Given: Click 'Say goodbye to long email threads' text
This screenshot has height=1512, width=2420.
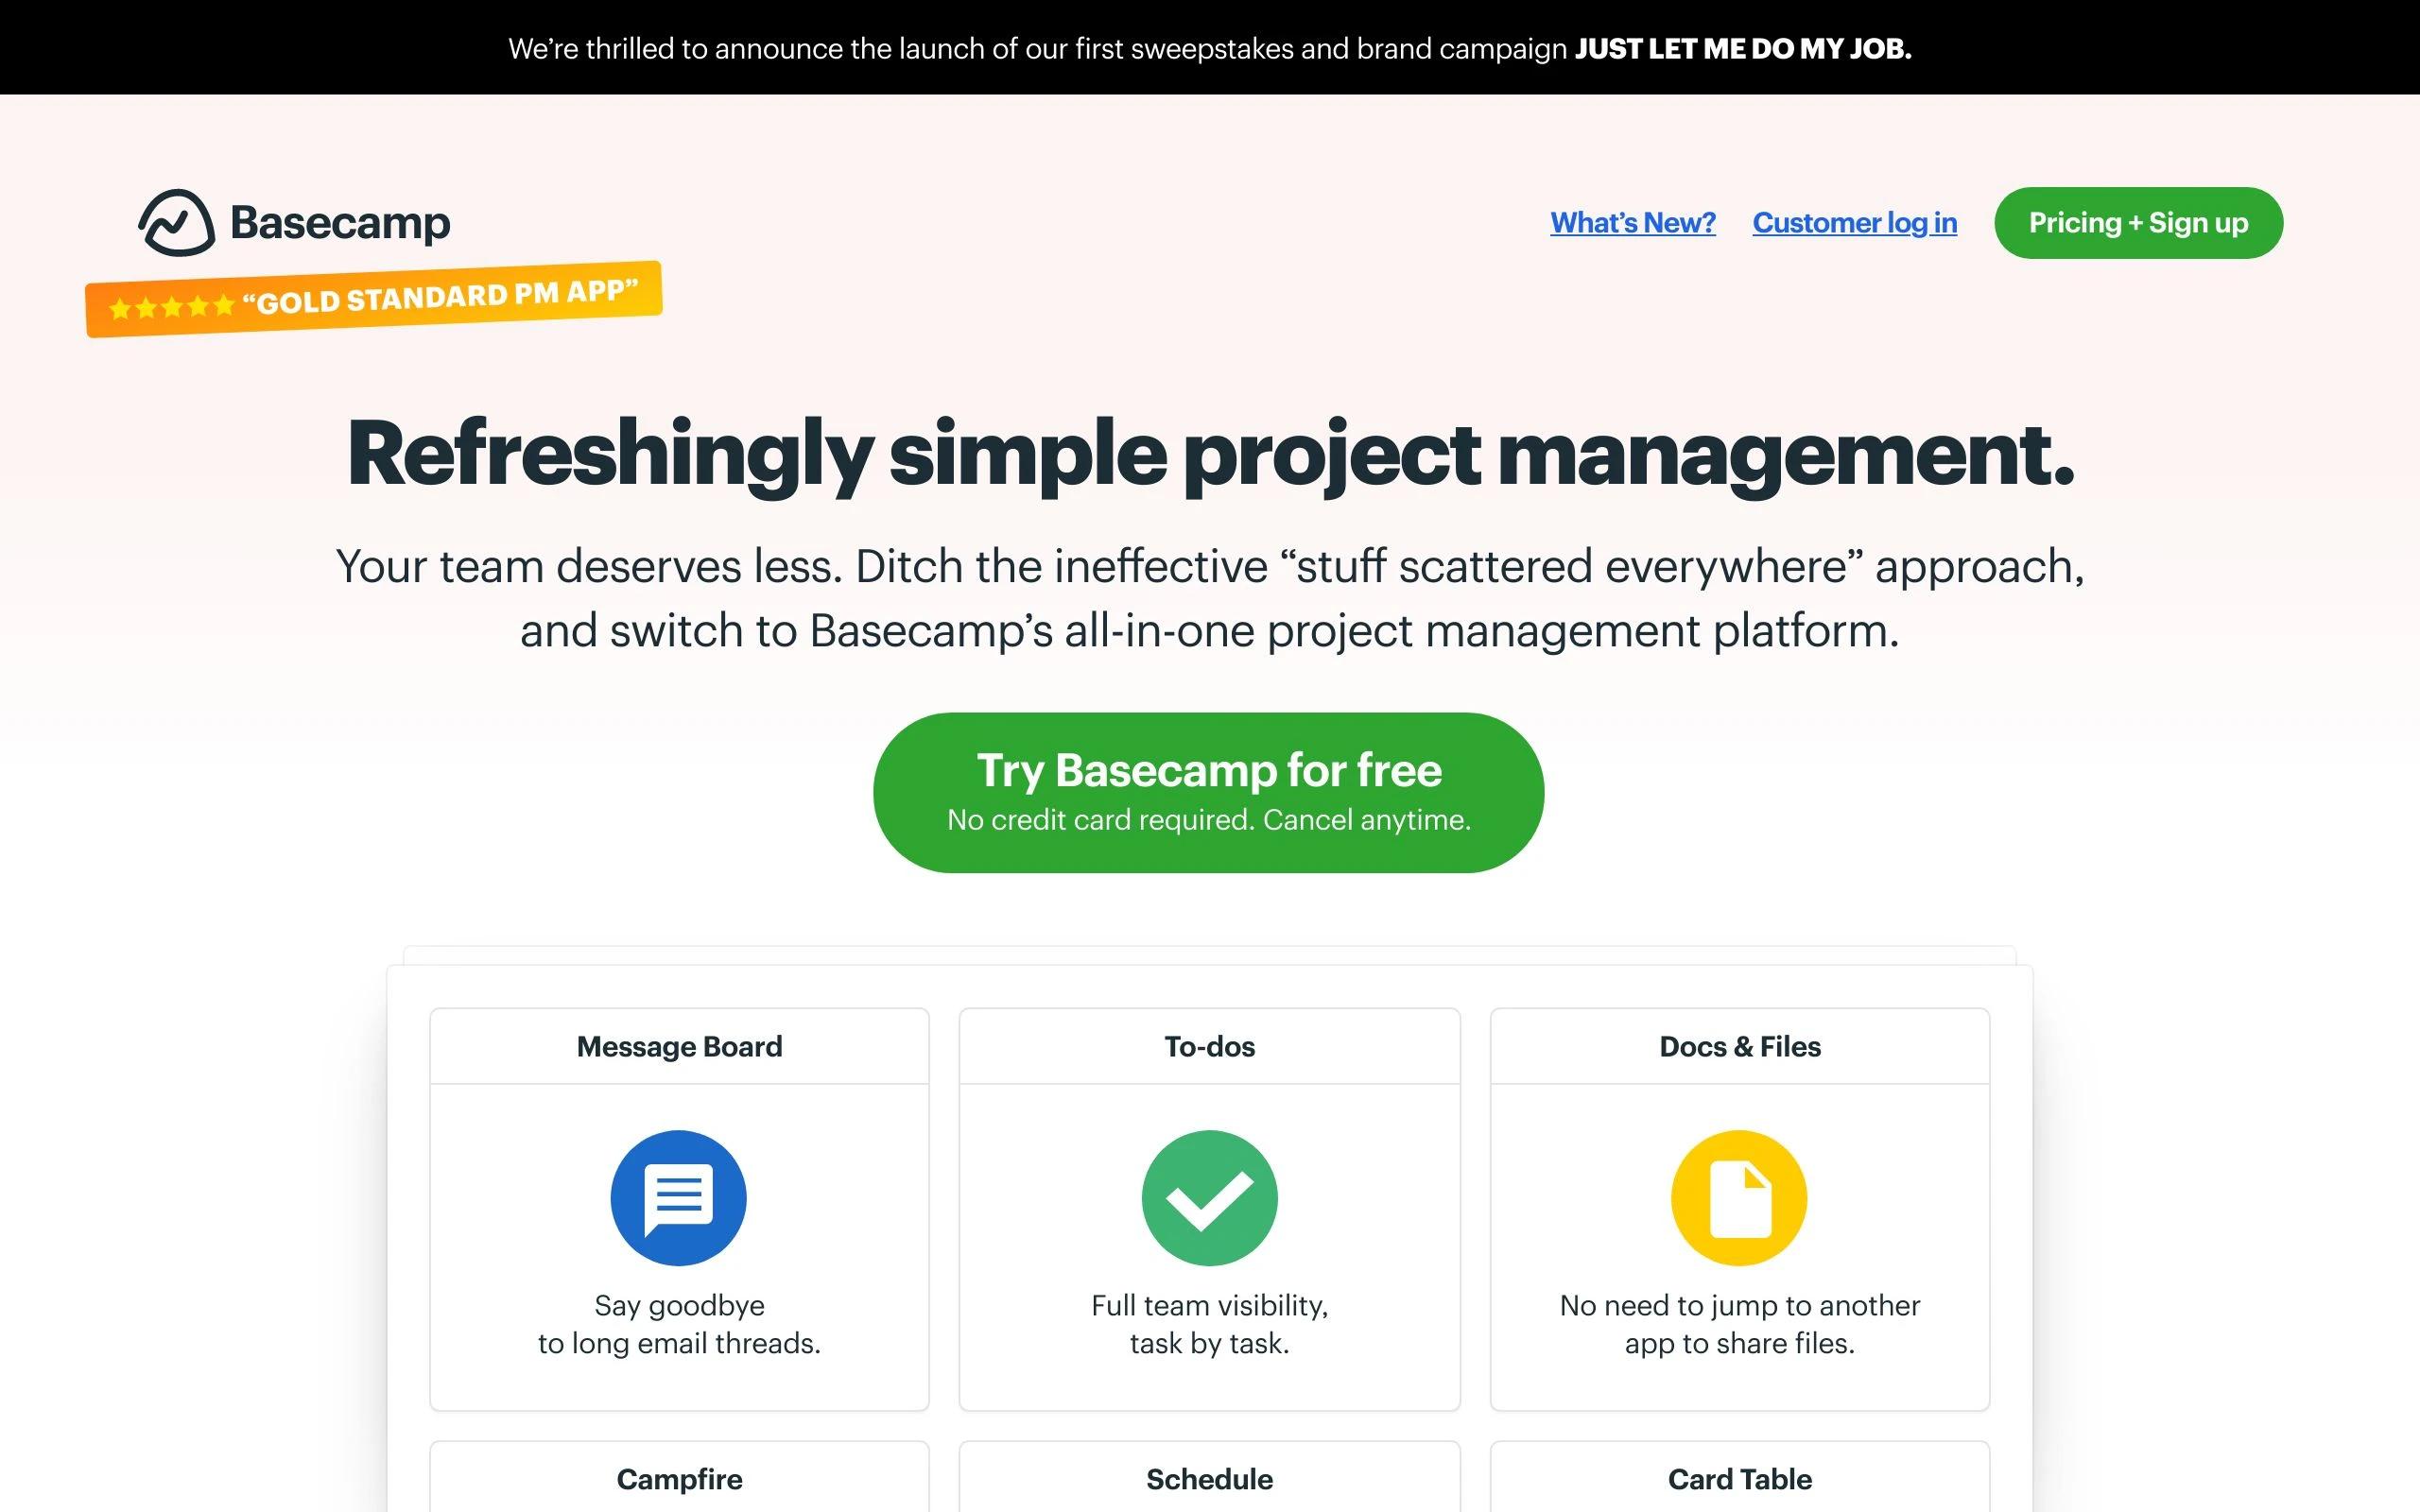Looking at the screenshot, I should coord(679,1324).
